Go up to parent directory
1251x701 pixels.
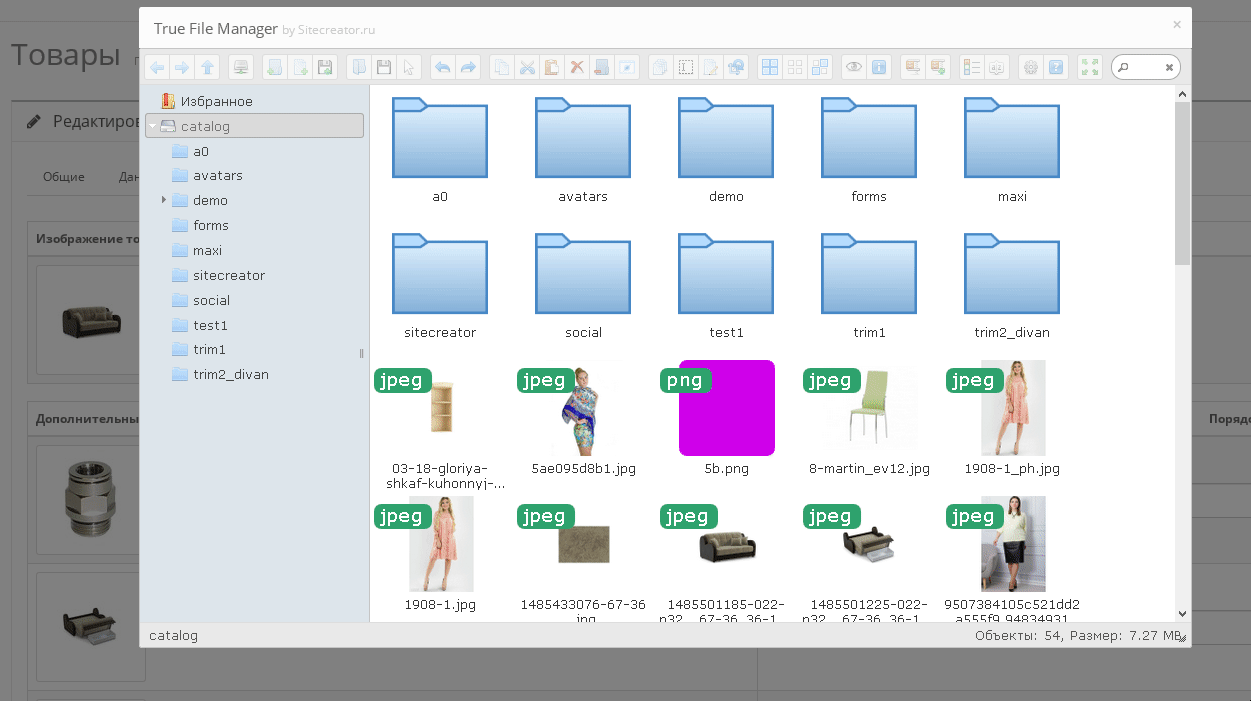207,68
